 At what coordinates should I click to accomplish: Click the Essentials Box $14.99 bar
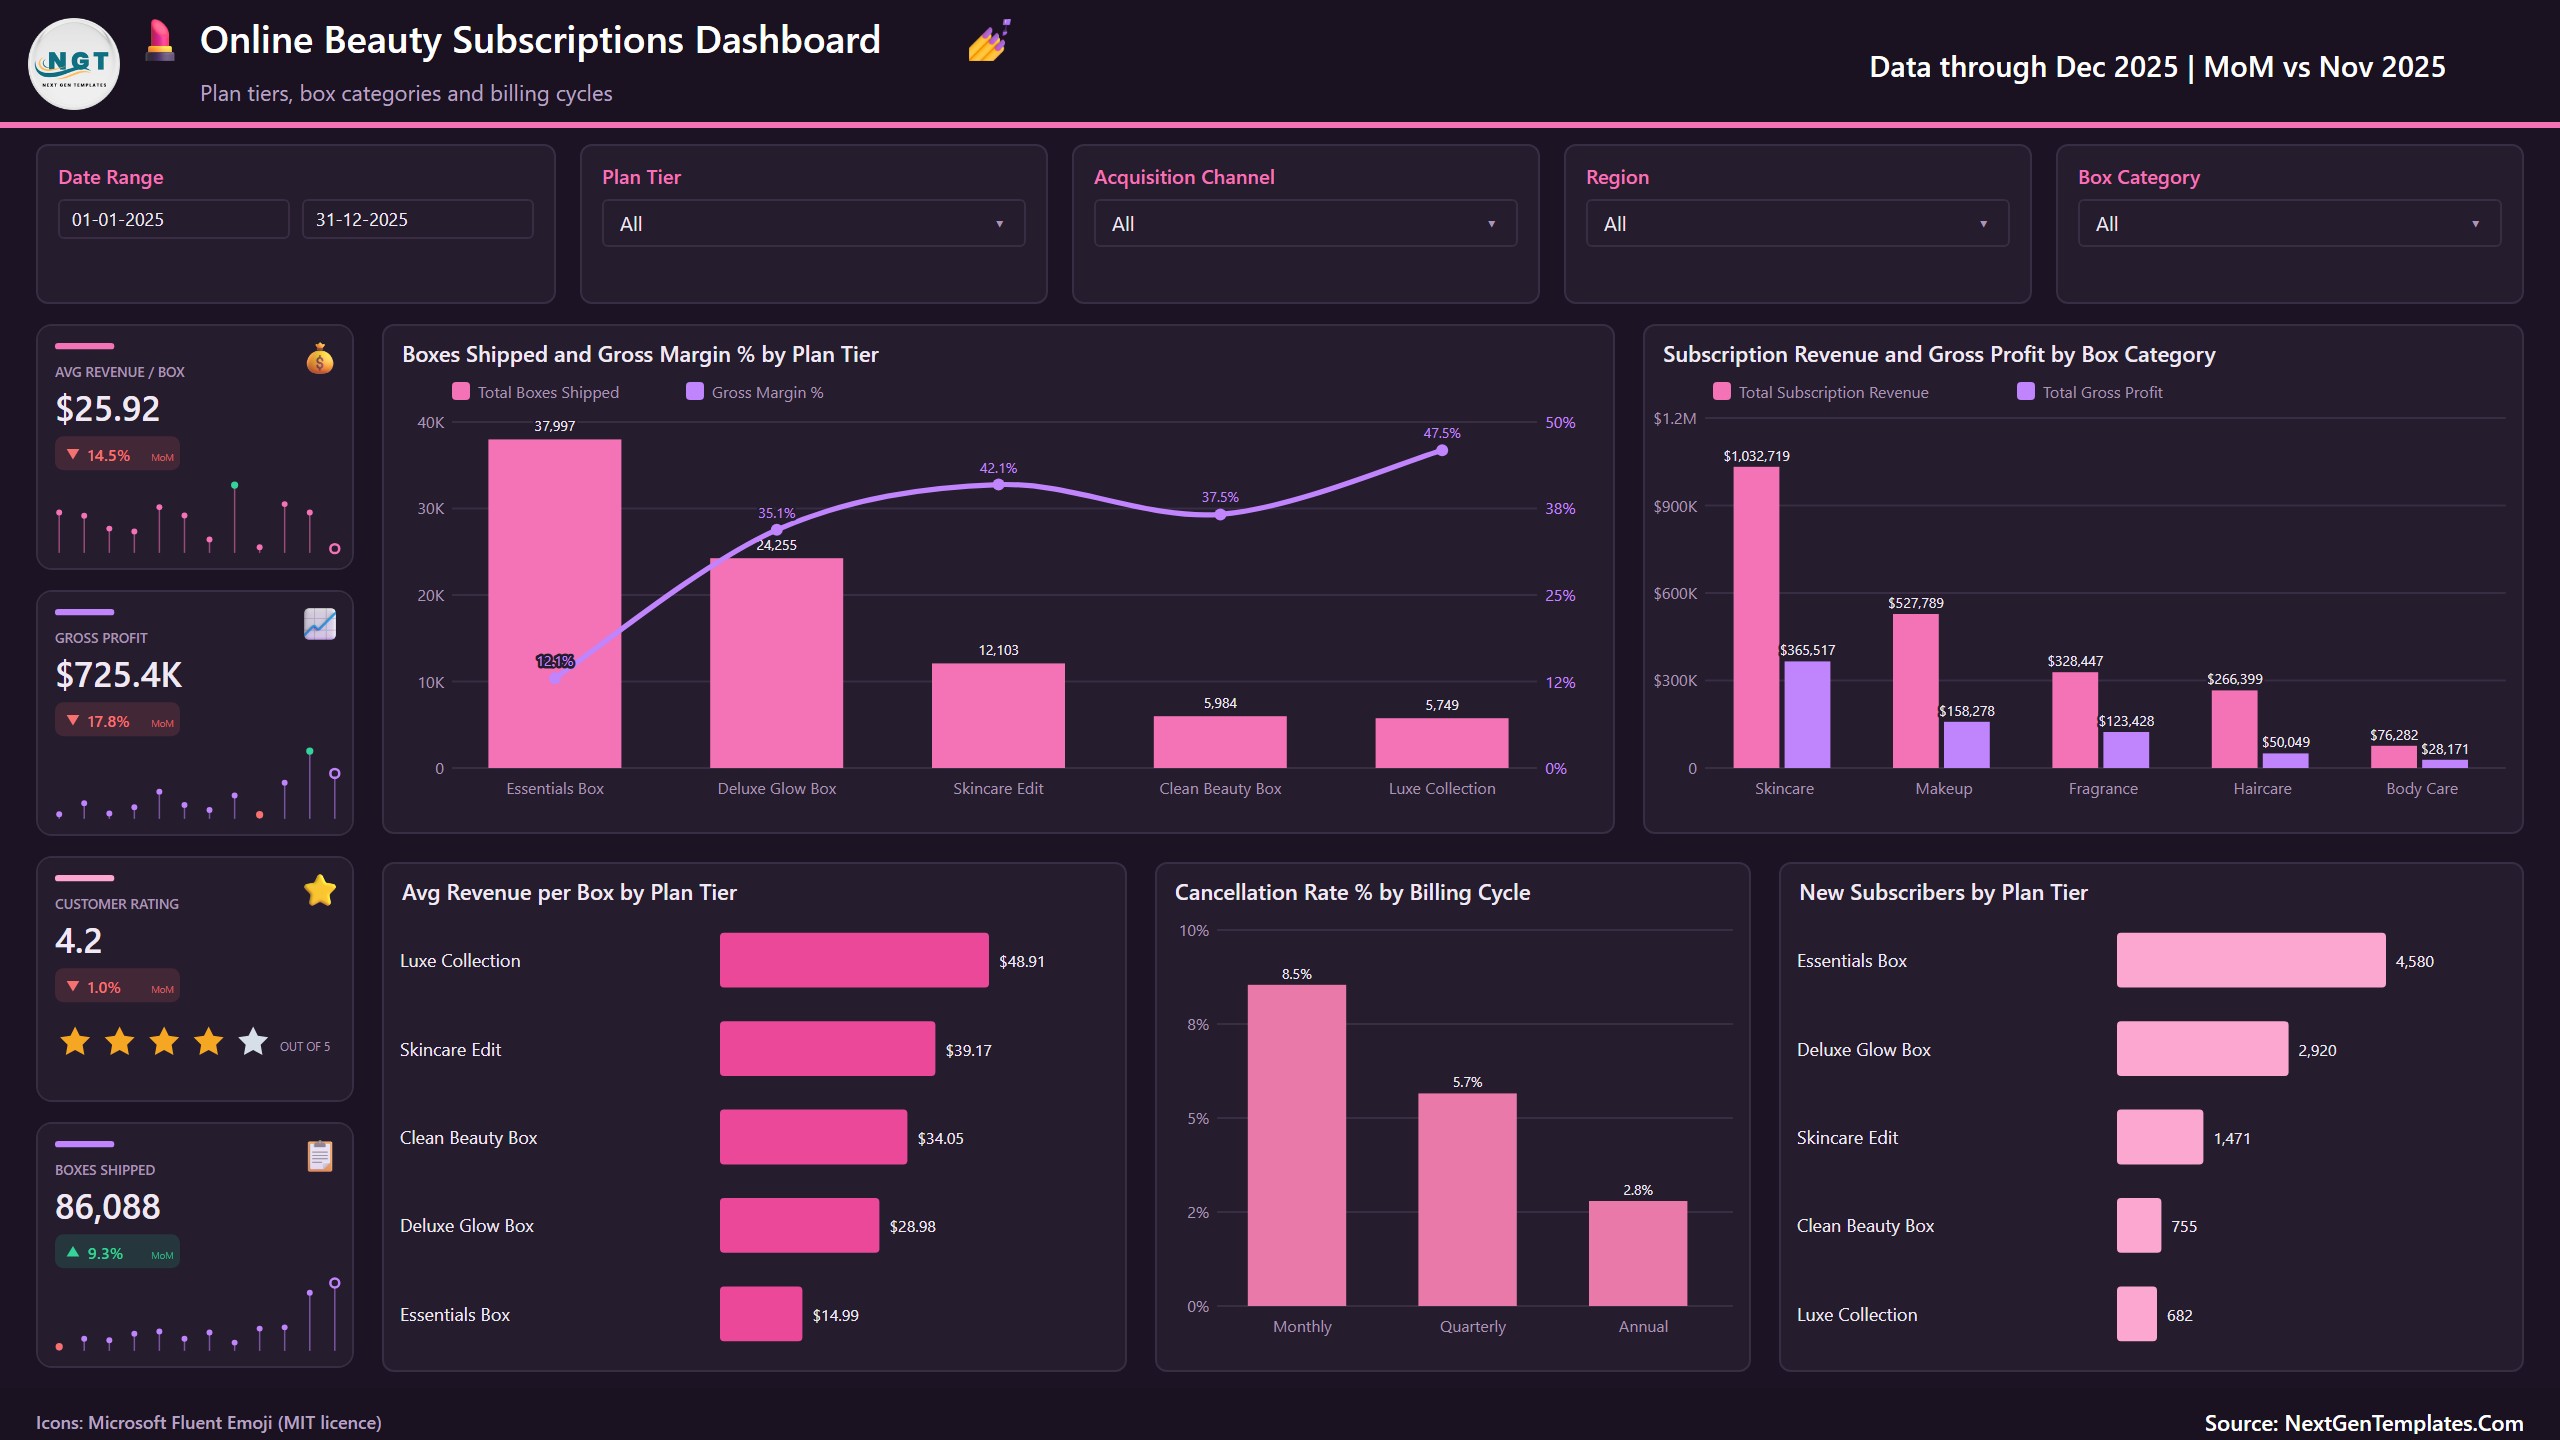(x=761, y=1314)
